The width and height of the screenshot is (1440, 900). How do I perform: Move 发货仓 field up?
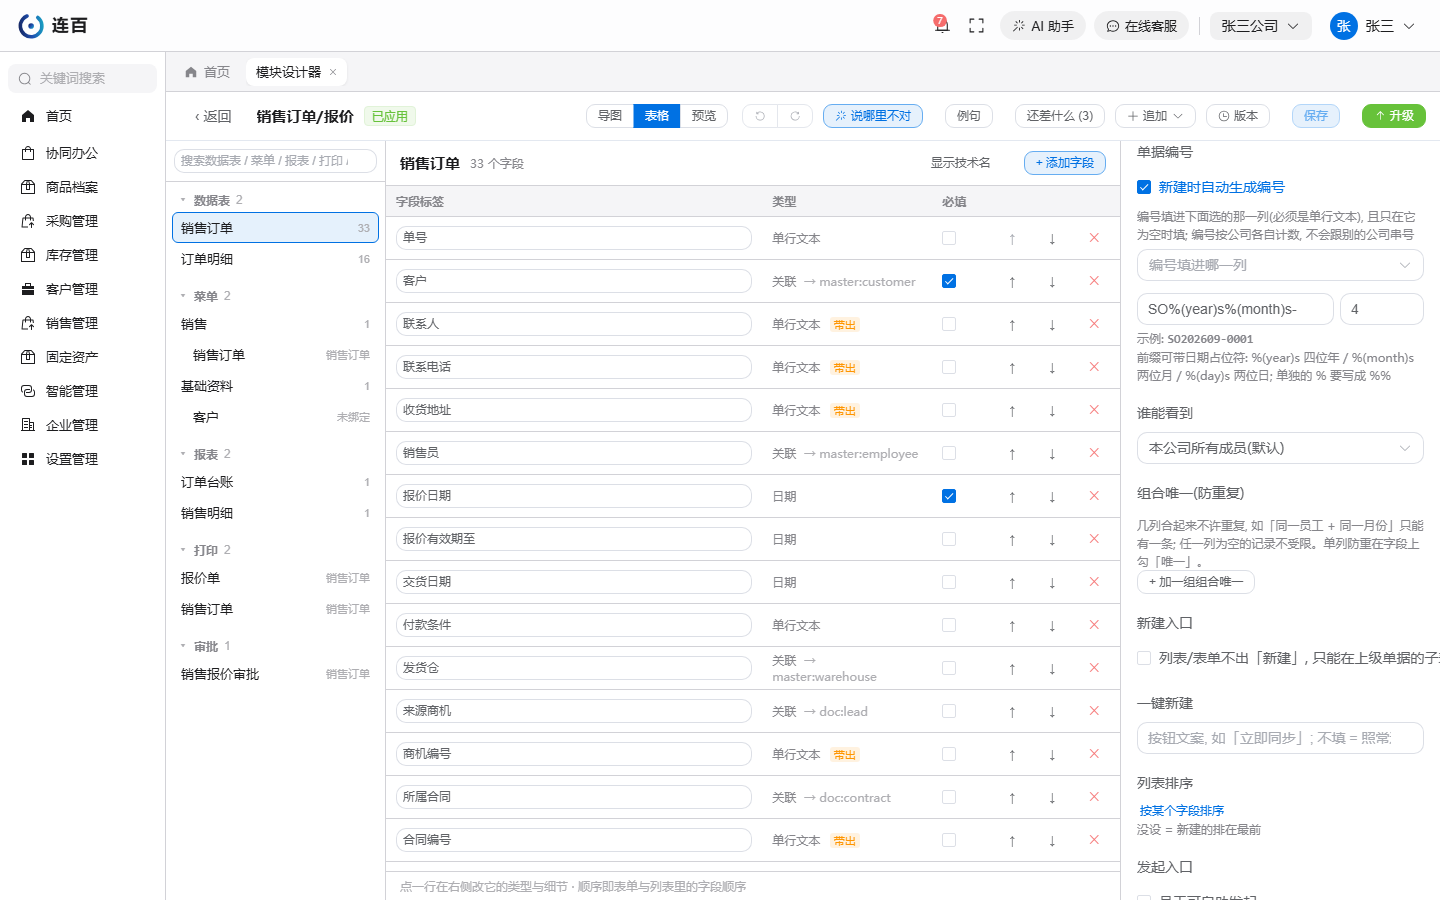pyautogui.click(x=1012, y=668)
